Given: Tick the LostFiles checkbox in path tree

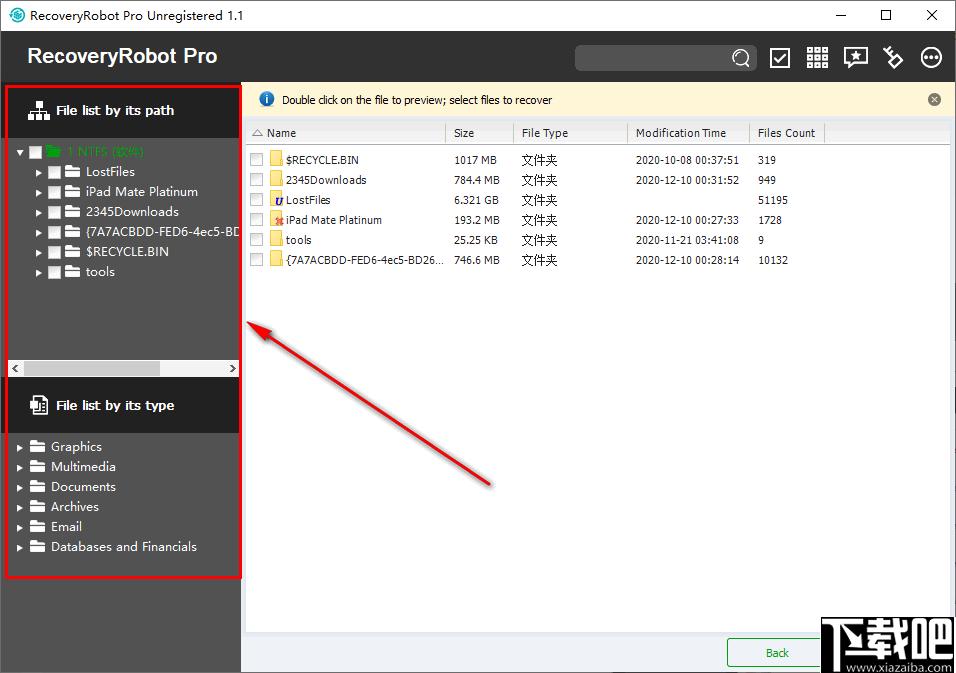Looking at the screenshot, I should (54, 173).
